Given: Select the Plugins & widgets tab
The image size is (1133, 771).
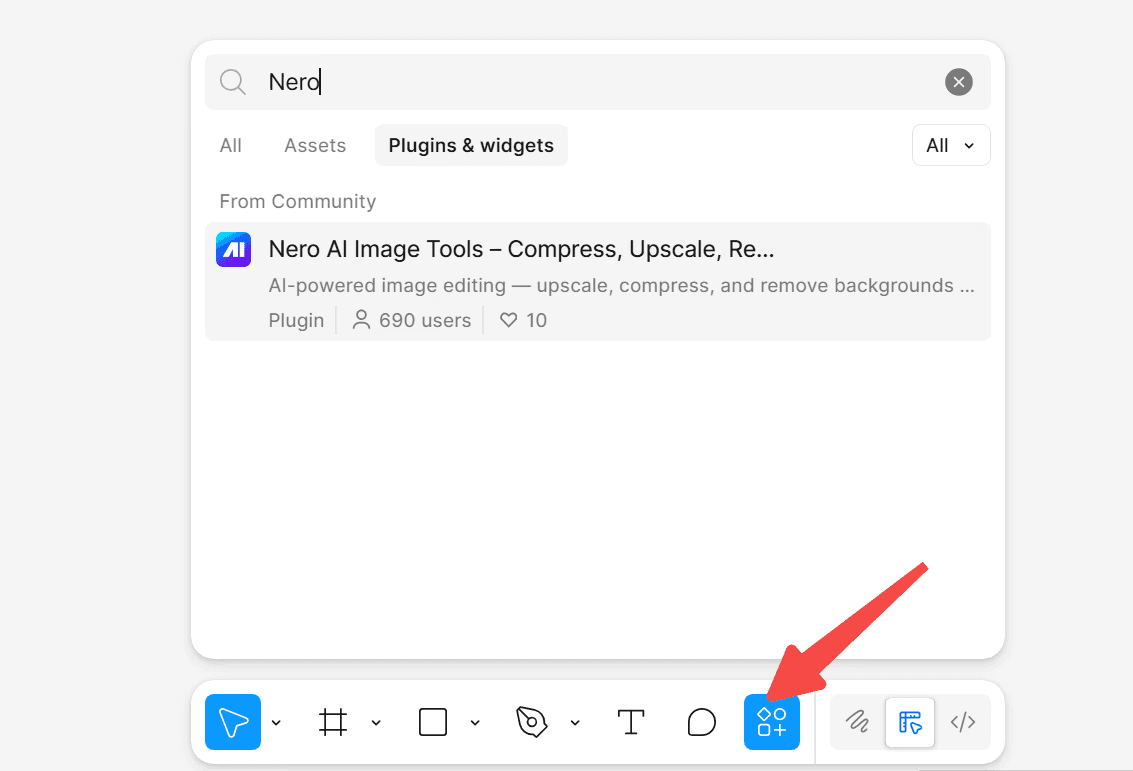Looking at the screenshot, I should pos(471,145).
